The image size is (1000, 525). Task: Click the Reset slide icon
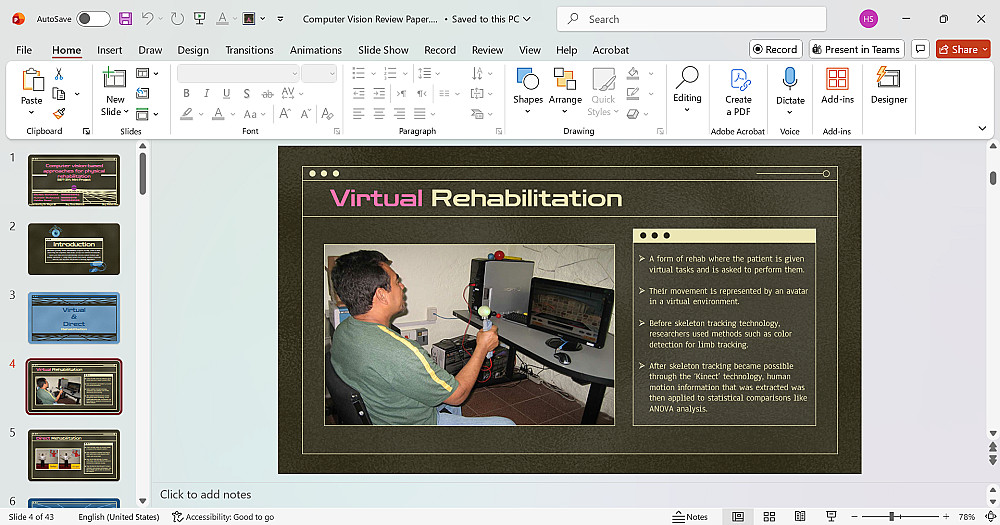pyautogui.click(x=143, y=94)
